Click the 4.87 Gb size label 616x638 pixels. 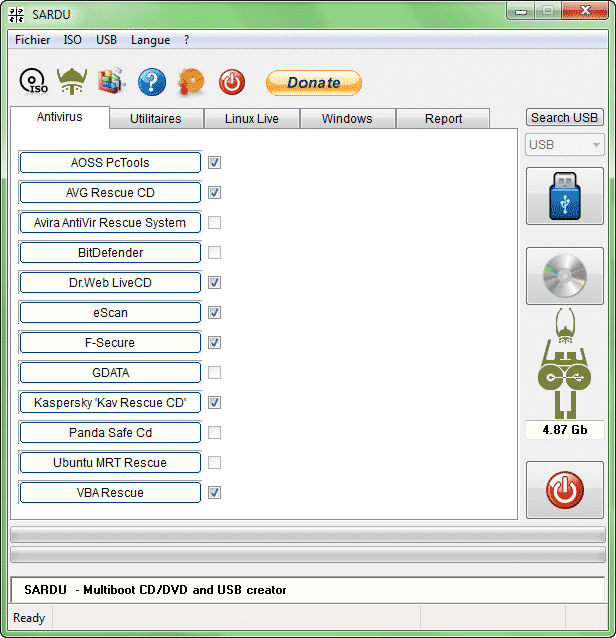[x=565, y=430]
